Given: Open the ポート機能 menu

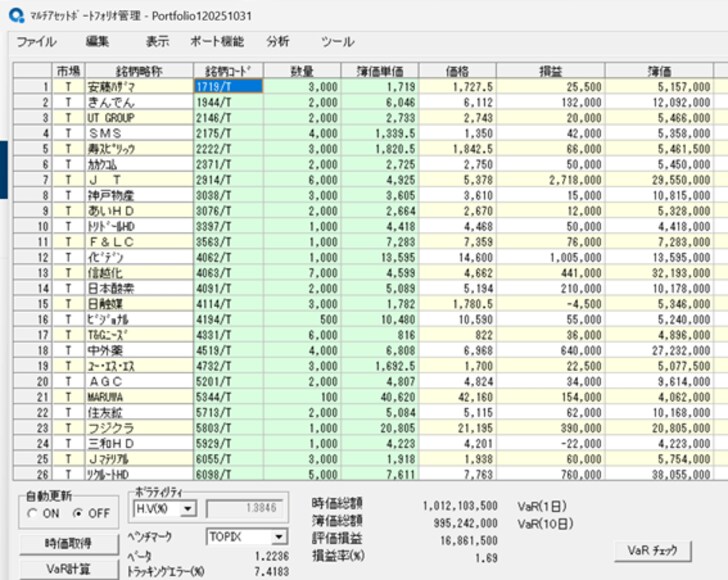Looking at the screenshot, I should click(x=216, y=42).
